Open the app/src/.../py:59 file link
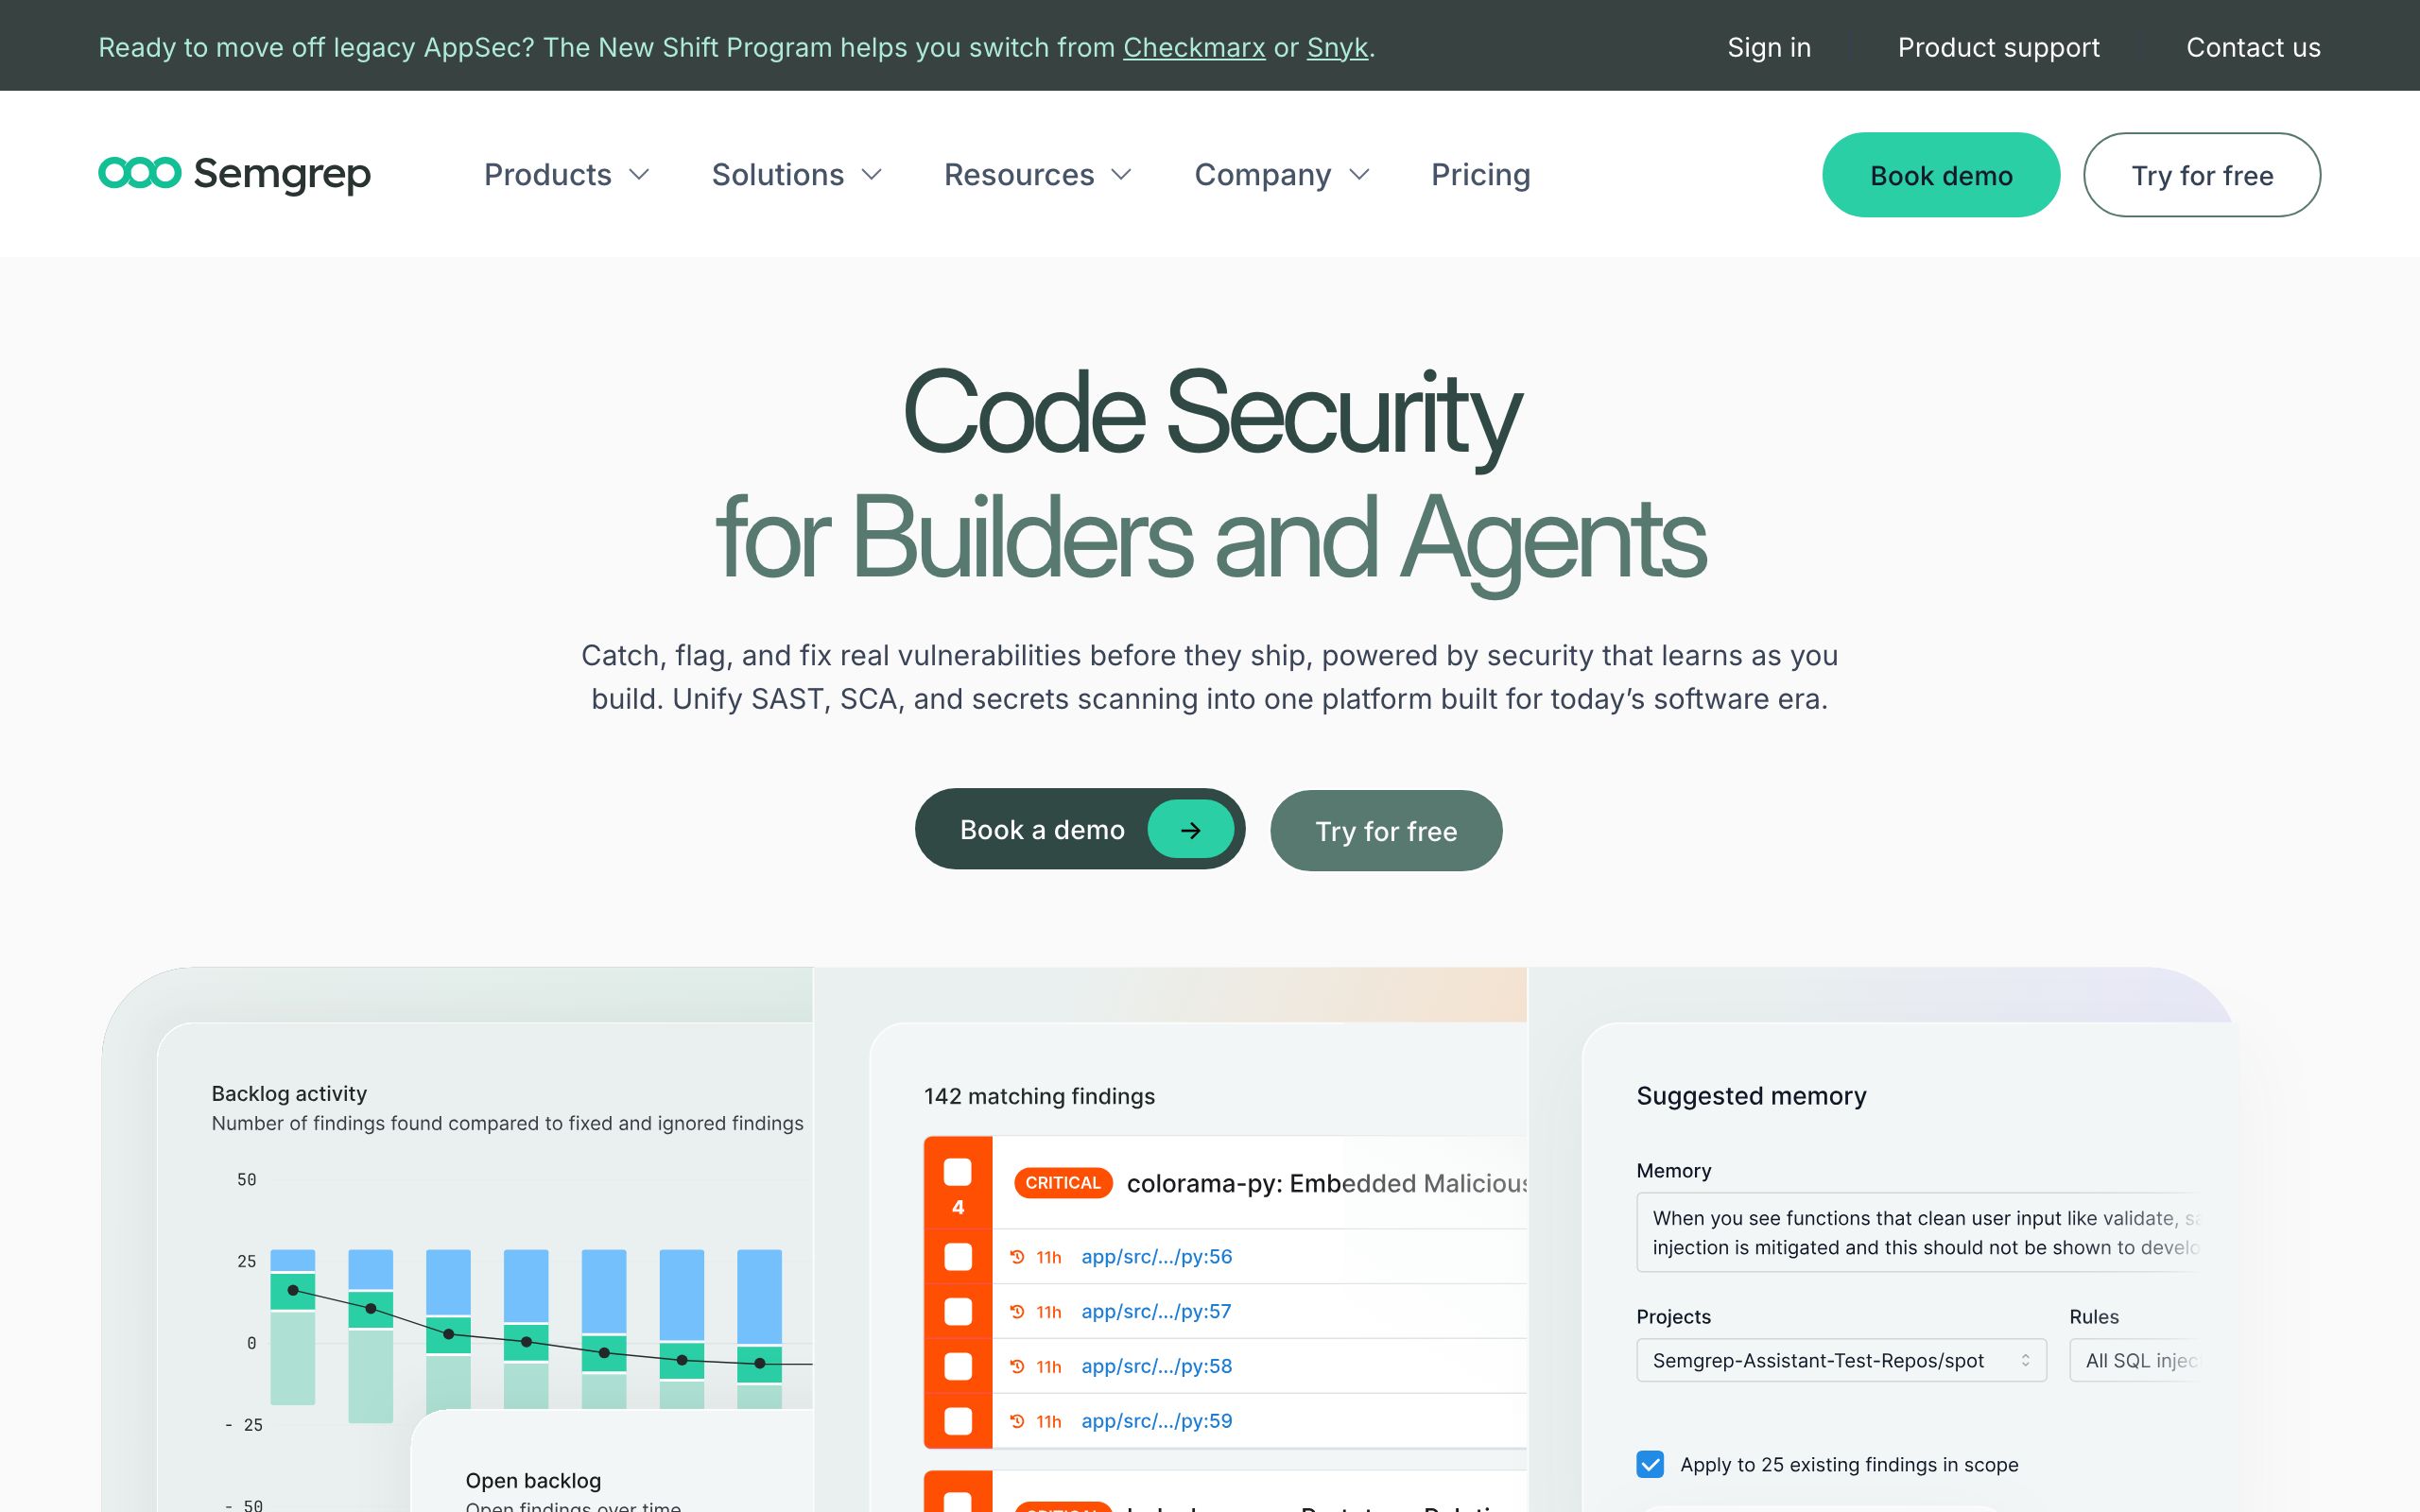 point(1156,1421)
